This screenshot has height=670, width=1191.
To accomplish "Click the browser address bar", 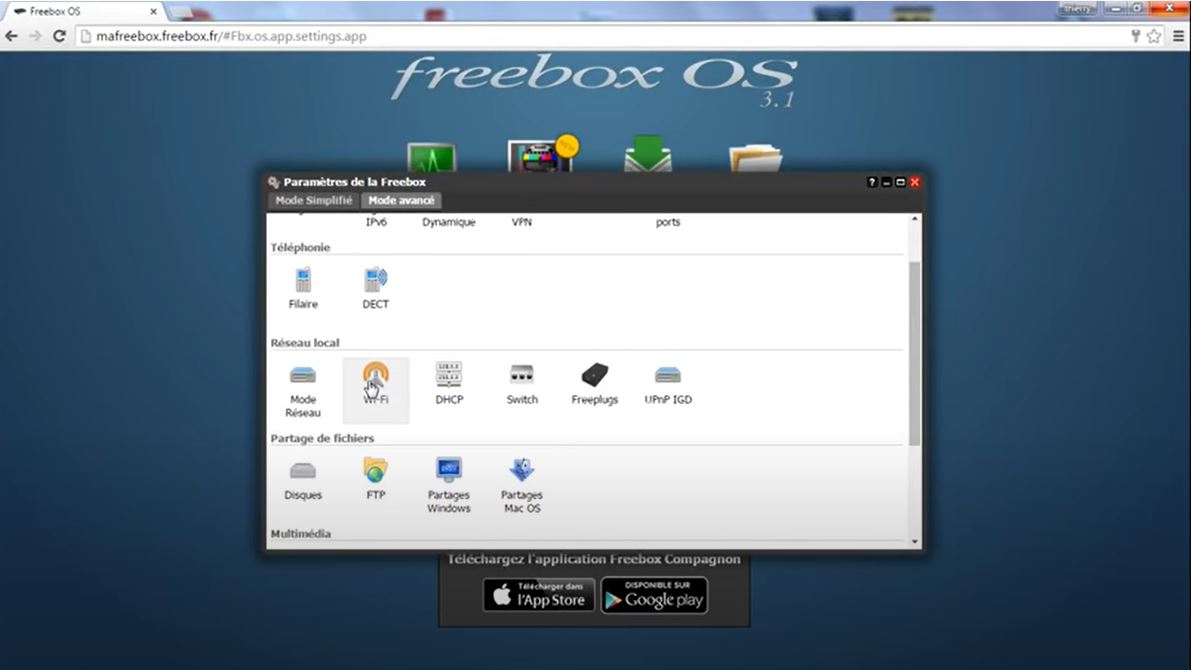I will click(600, 36).
